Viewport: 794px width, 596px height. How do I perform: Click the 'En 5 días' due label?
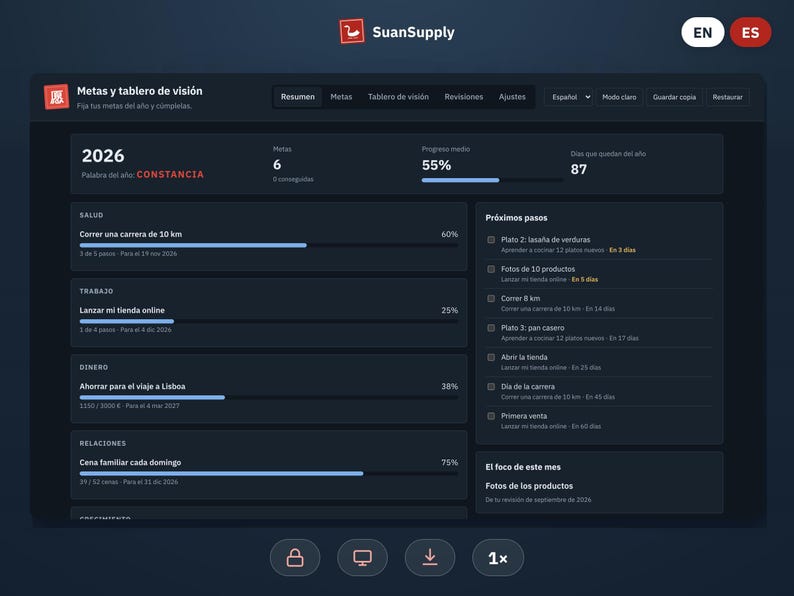pyautogui.click(x=585, y=280)
